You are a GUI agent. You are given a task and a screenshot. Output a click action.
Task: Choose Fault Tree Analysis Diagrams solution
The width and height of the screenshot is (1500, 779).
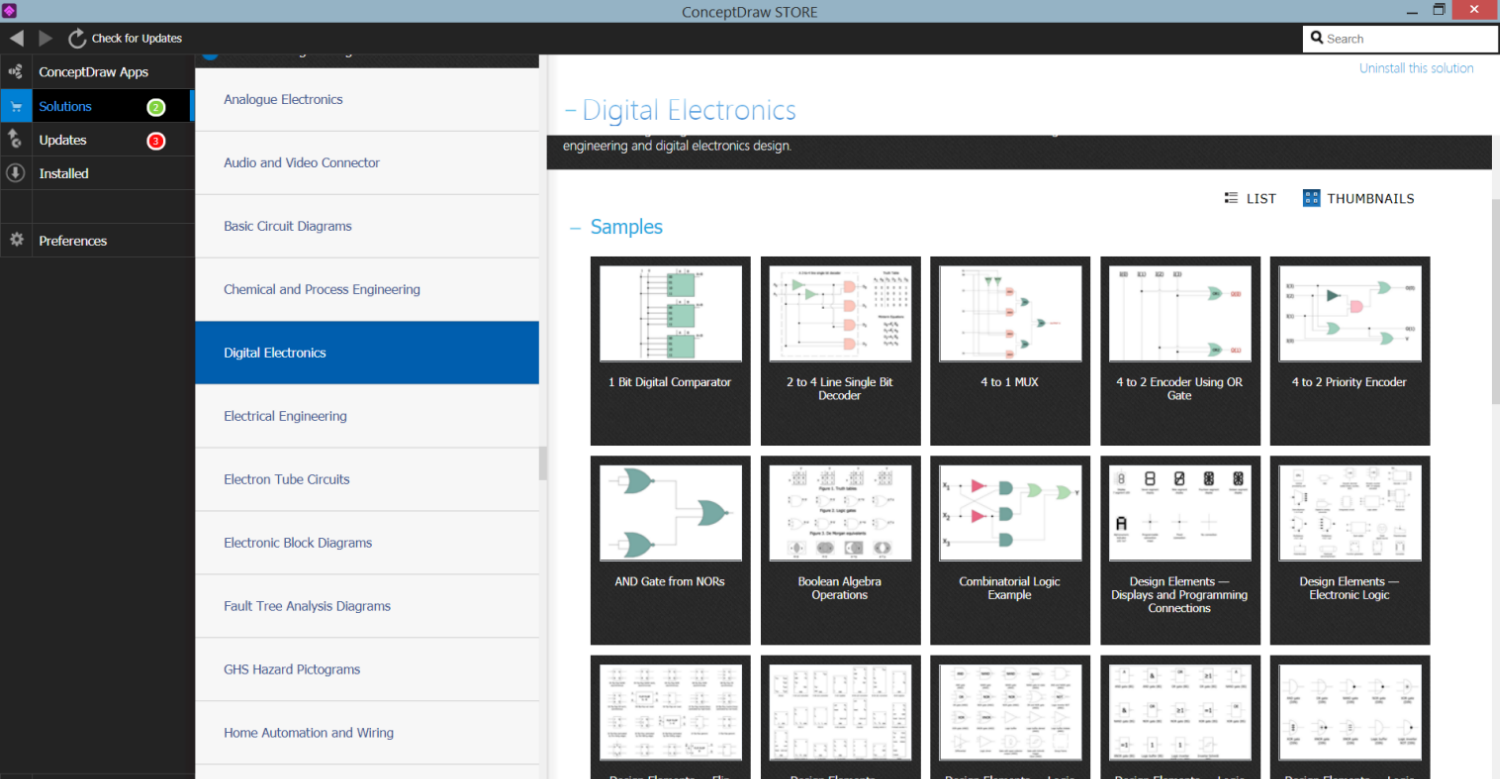click(x=367, y=606)
